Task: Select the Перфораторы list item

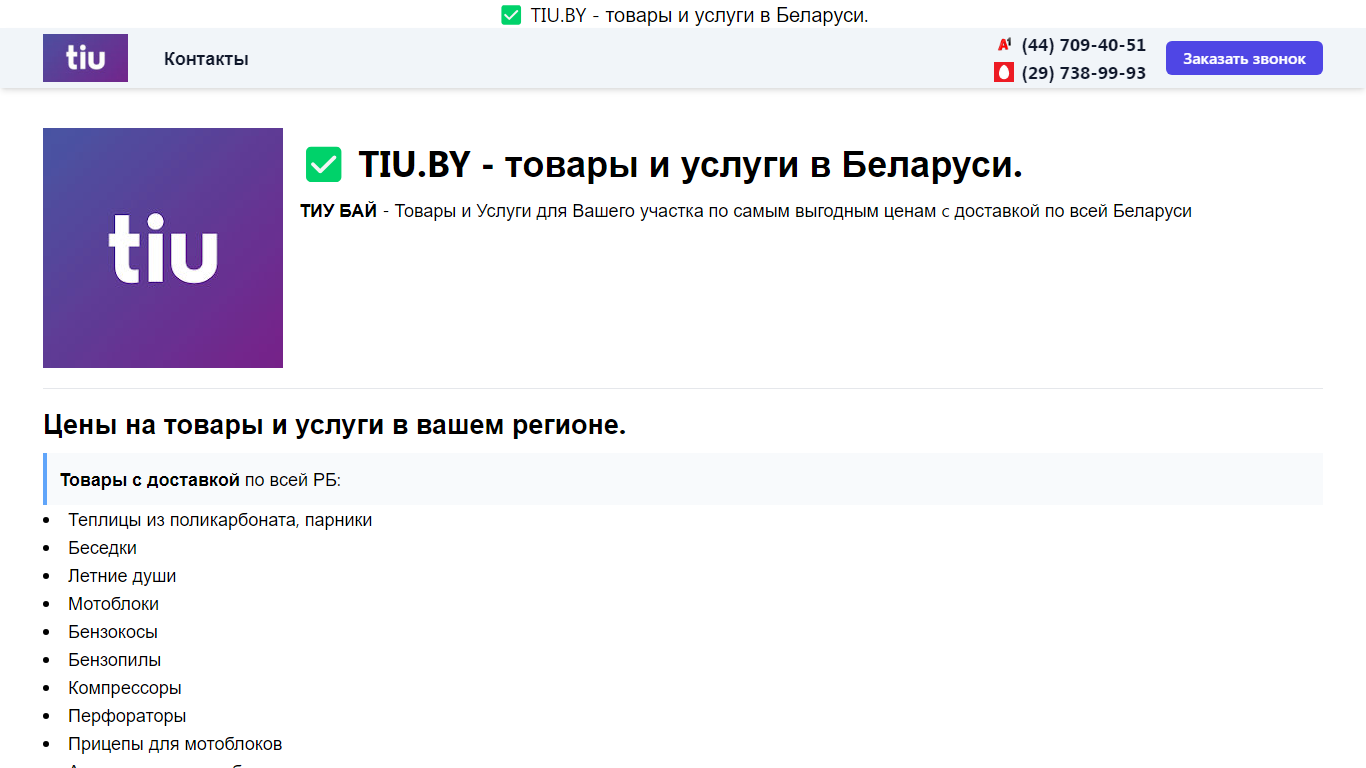Action: pos(127,716)
